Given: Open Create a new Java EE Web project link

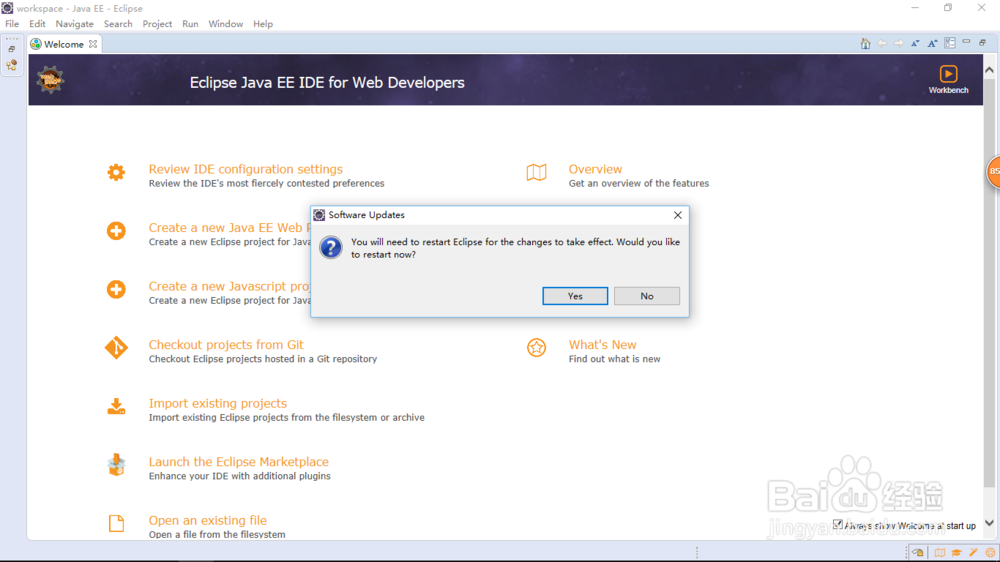Looking at the screenshot, I should pyautogui.click(x=230, y=228).
